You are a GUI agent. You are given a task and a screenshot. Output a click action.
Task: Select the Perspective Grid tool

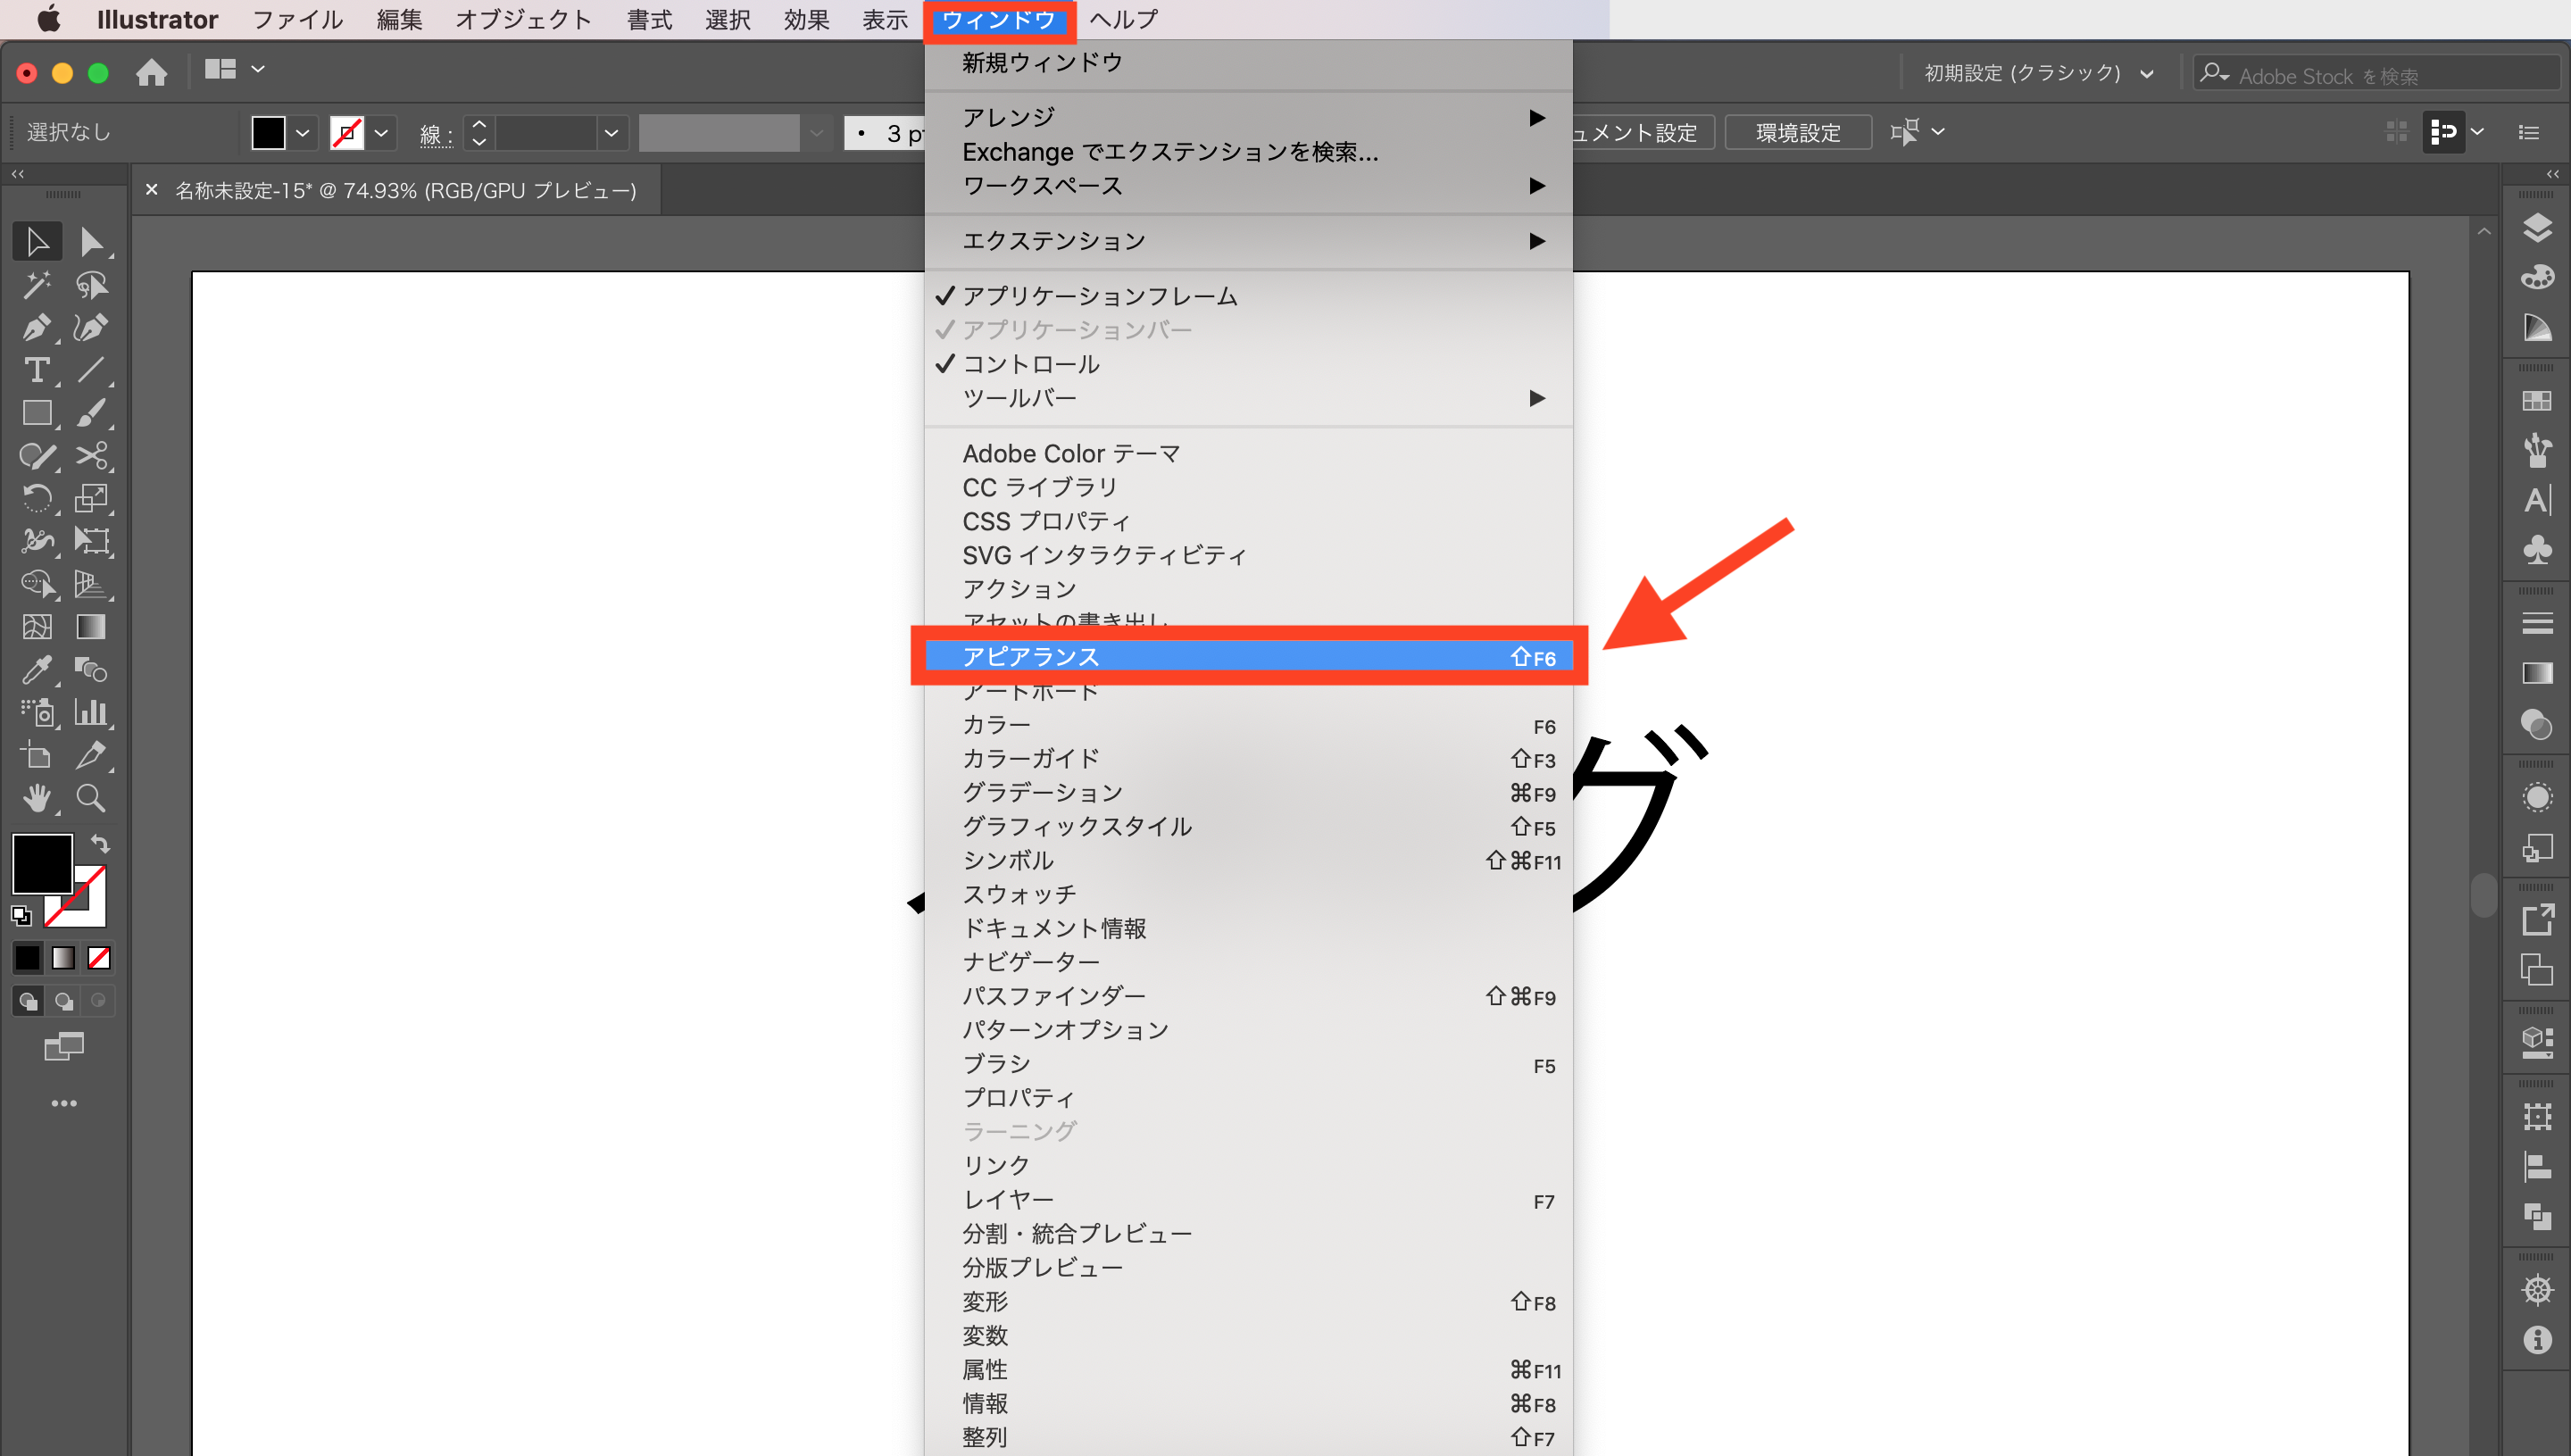pos(91,584)
